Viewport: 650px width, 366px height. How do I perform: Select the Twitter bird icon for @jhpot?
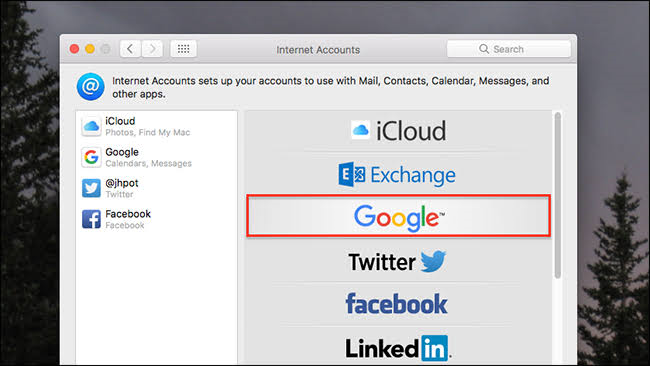click(91, 188)
